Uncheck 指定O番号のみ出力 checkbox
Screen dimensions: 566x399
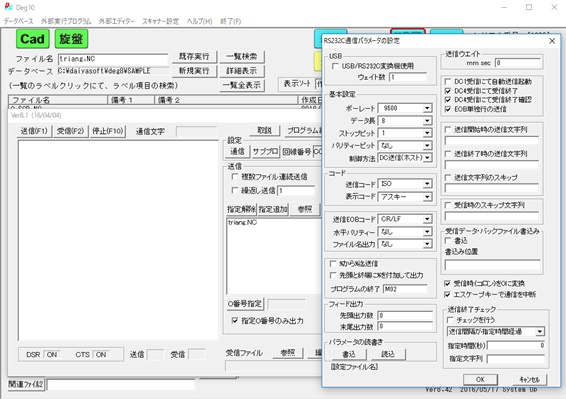[235, 321]
